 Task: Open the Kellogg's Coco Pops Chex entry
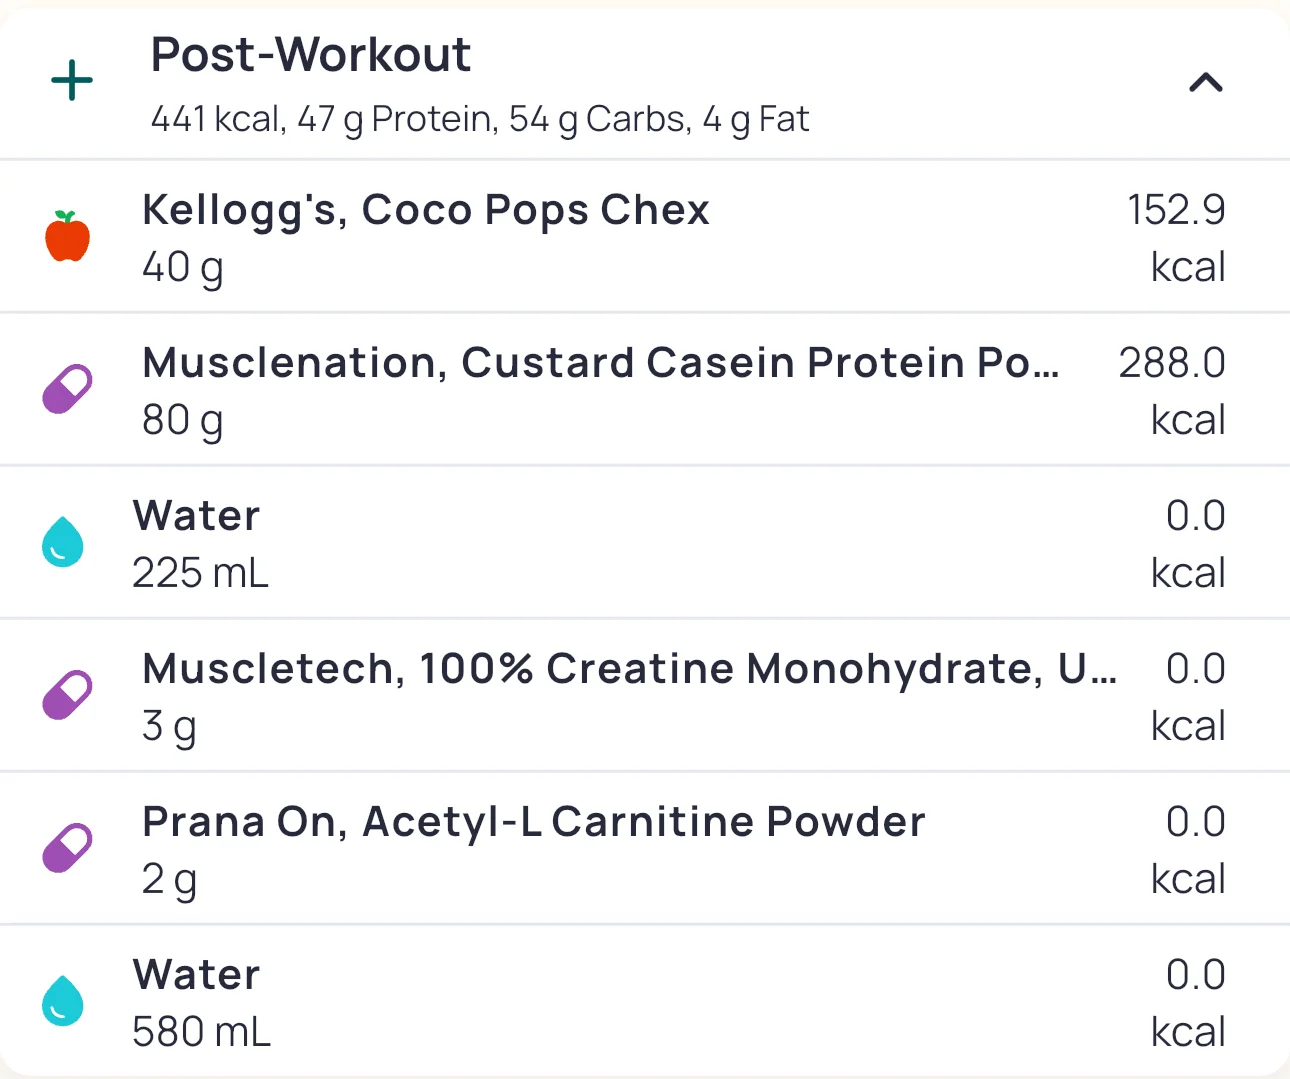point(426,210)
